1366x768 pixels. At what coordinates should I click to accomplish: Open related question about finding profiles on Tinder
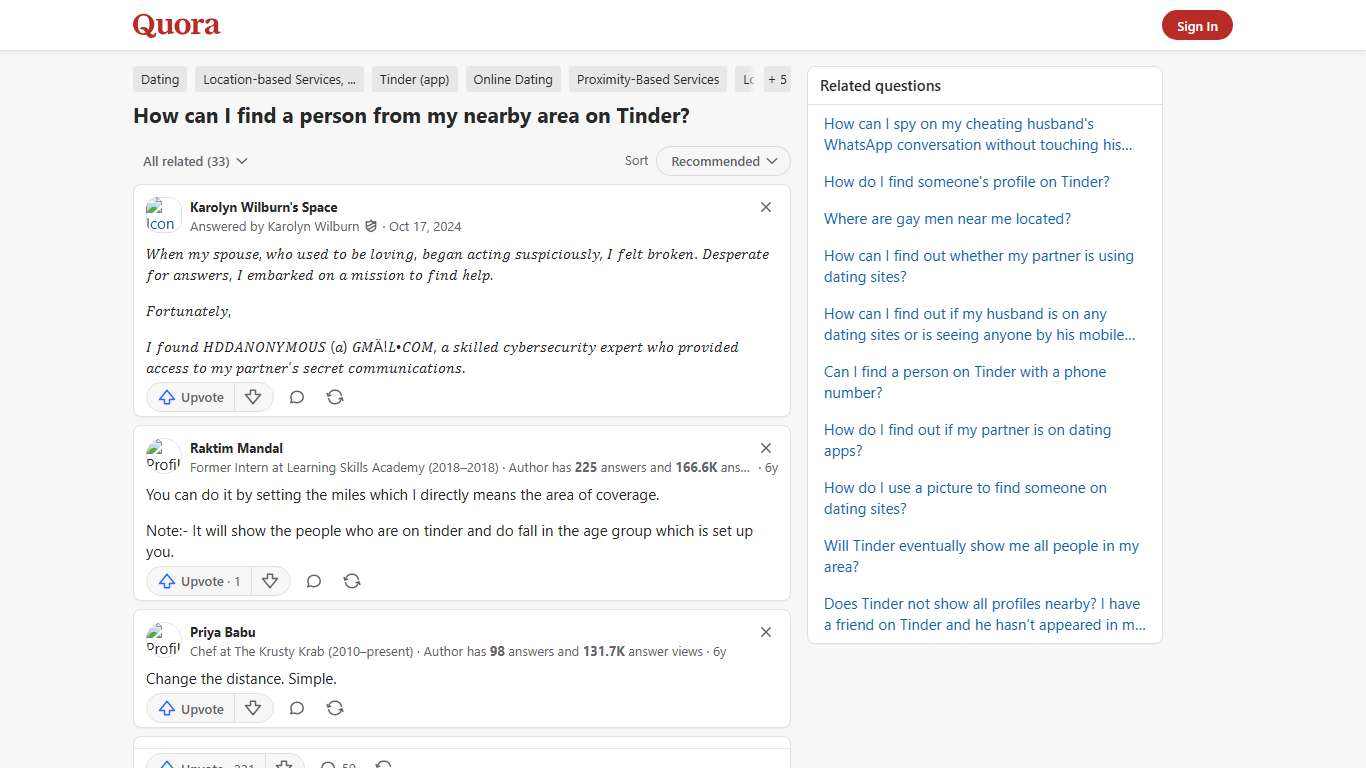pyautogui.click(x=966, y=181)
